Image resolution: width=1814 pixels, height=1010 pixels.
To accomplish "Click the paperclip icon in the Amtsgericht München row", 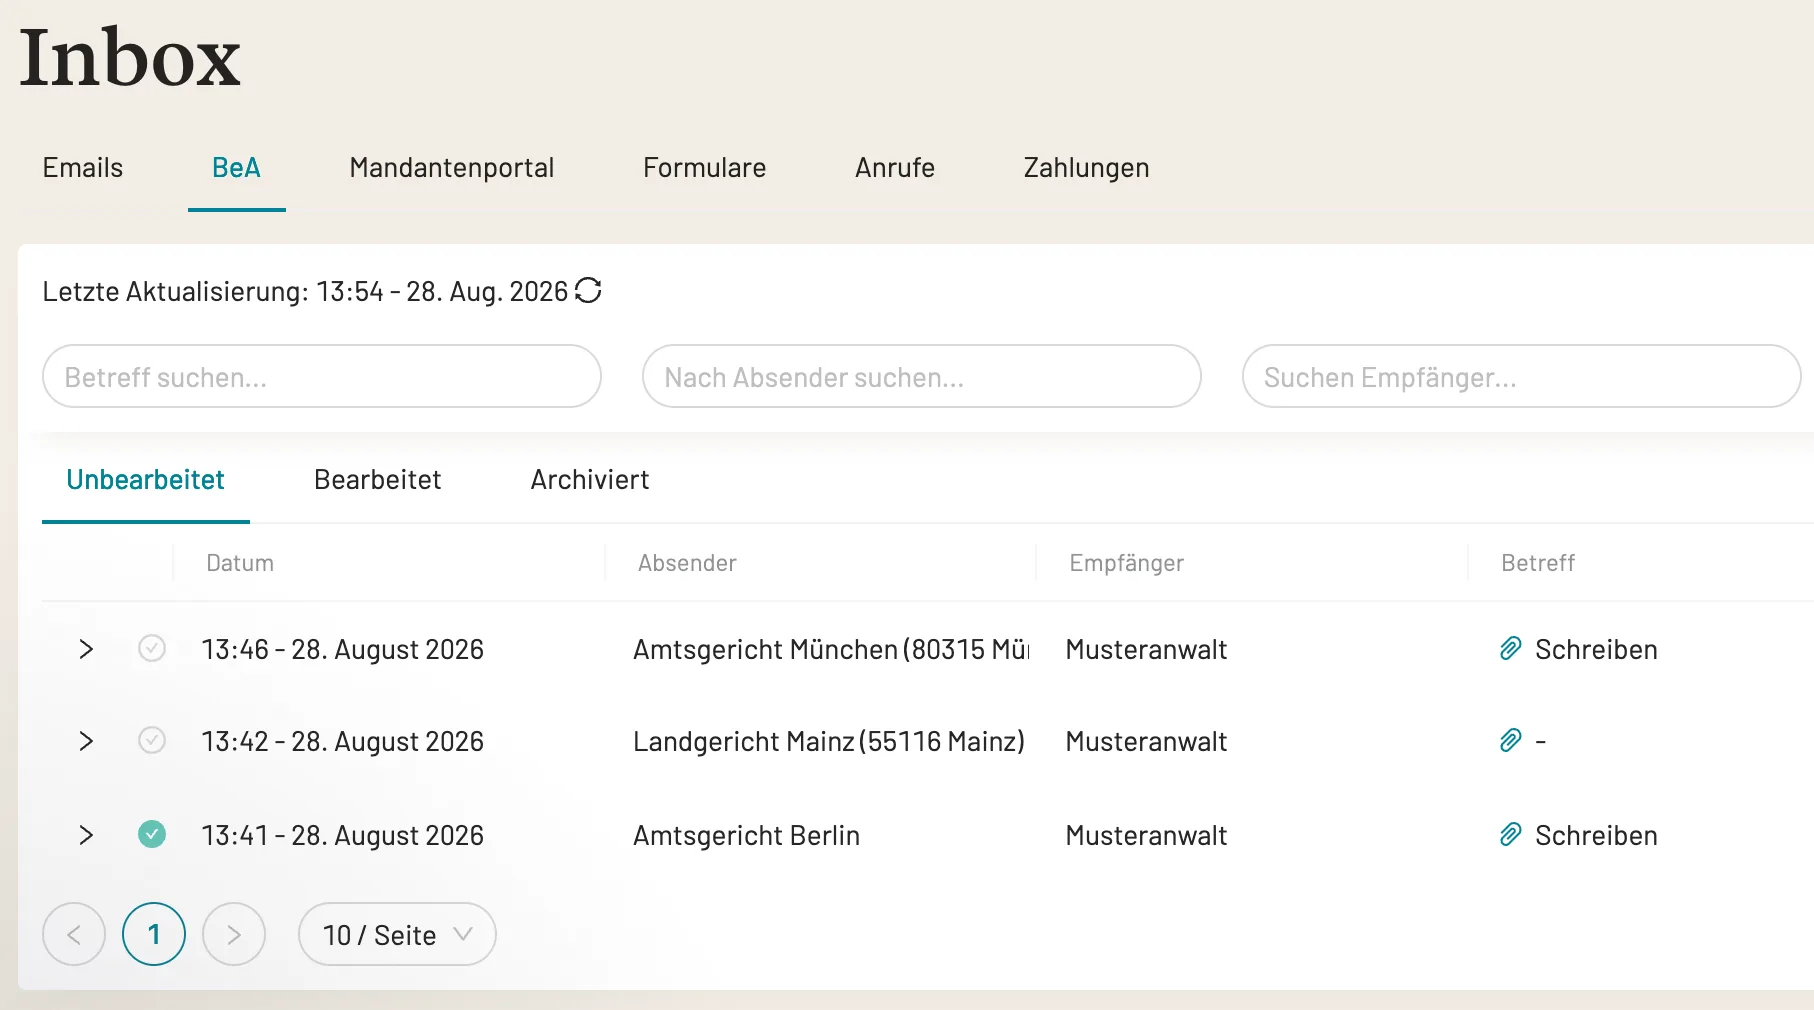I will click(1510, 649).
